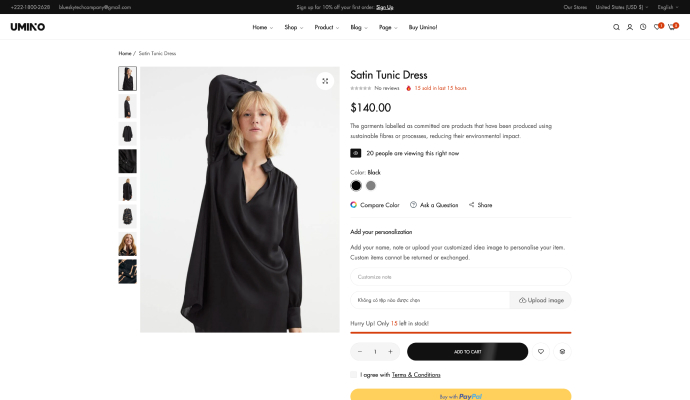Click the Customize note input field
Screen dimensions: 690x400
click(x=460, y=277)
